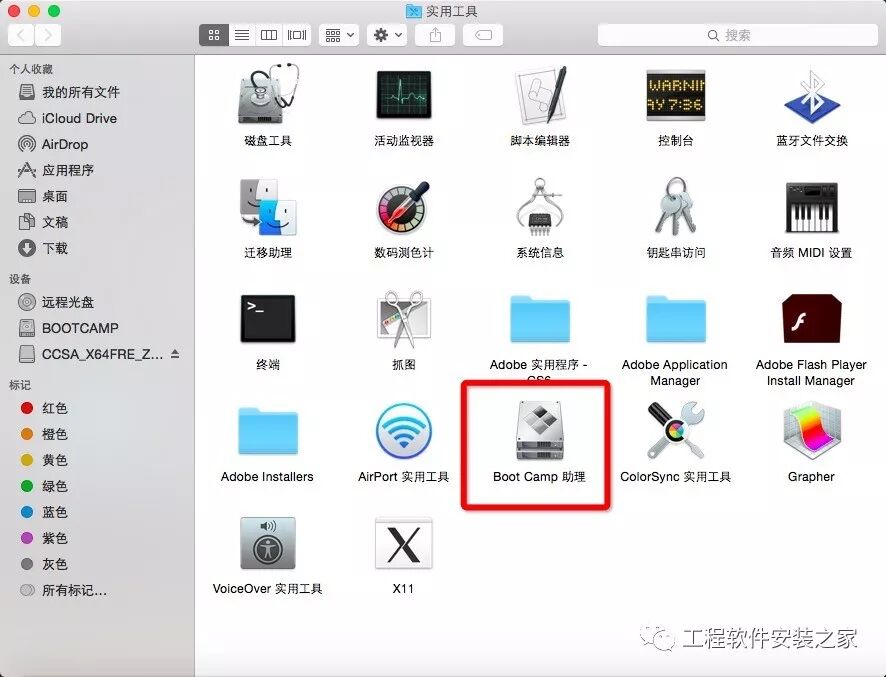The height and width of the screenshot is (677, 886).
Task: Launch the 终端 Terminal app
Action: [x=268, y=319]
